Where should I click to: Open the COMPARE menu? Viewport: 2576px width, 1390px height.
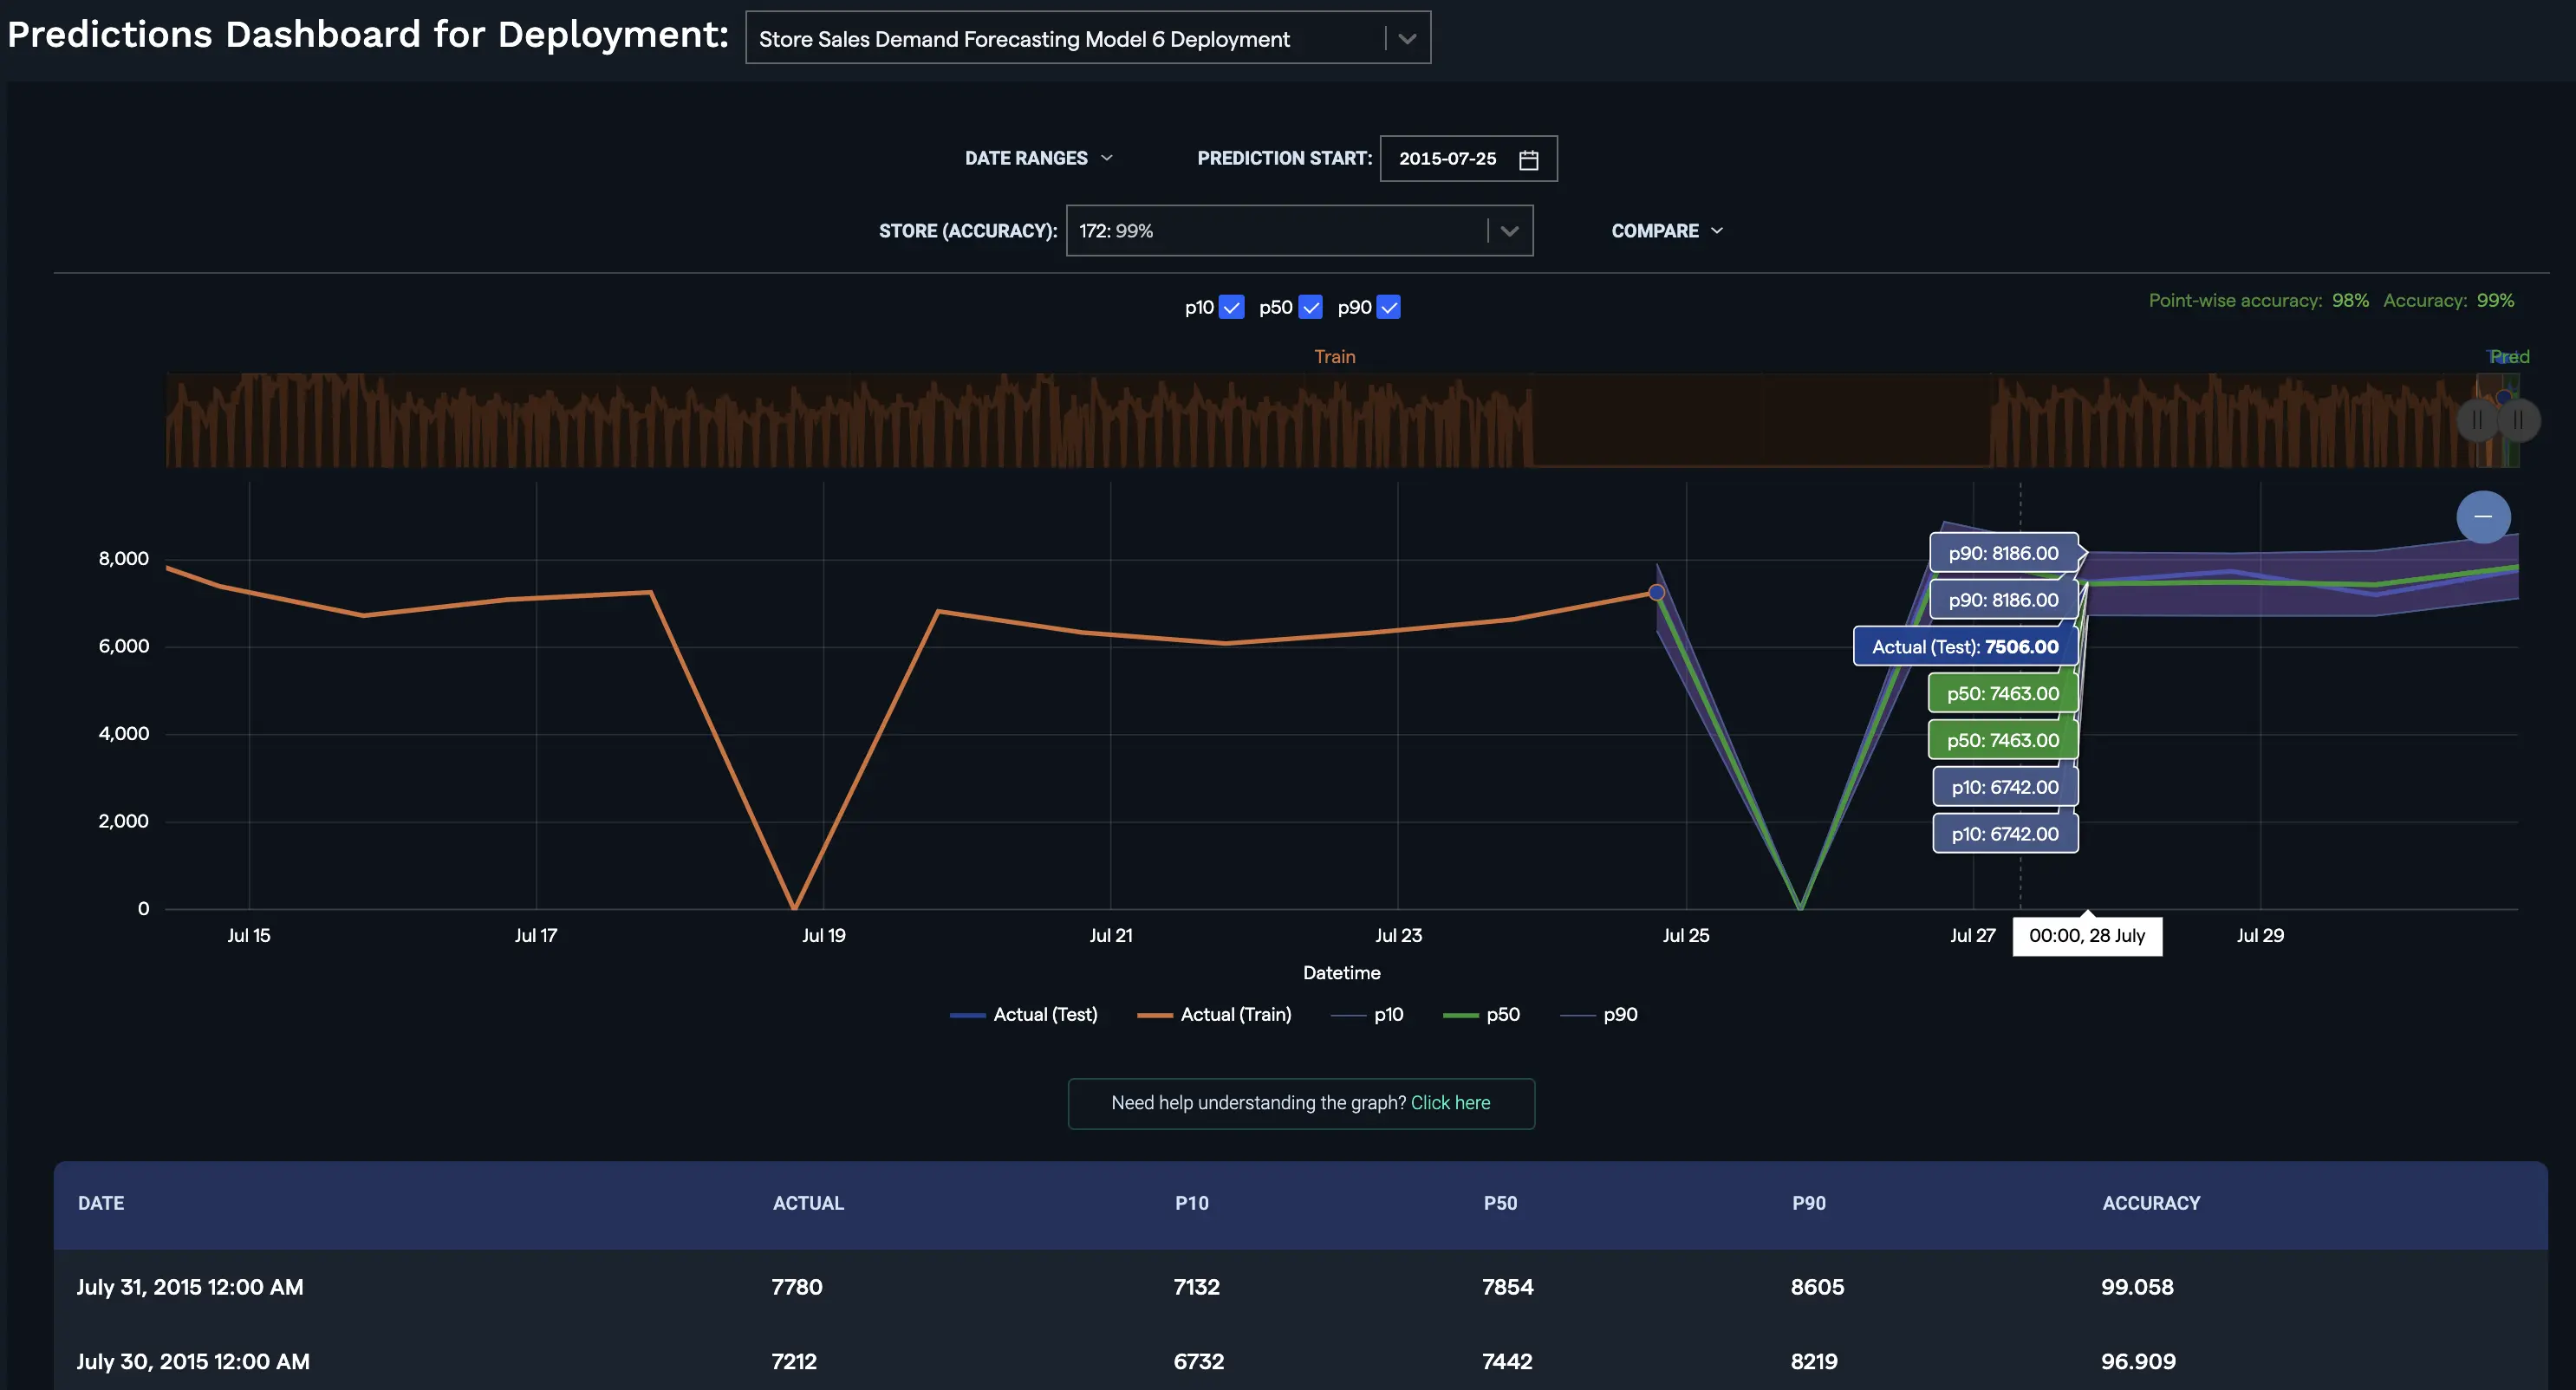point(1666,230)
